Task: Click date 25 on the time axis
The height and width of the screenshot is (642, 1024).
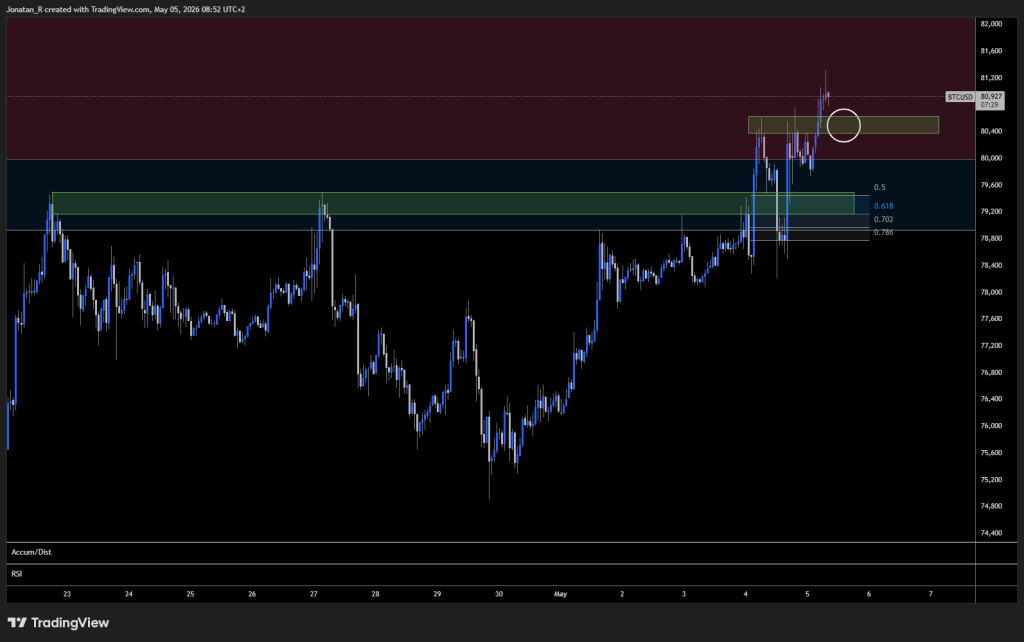Action: [190, 594]
